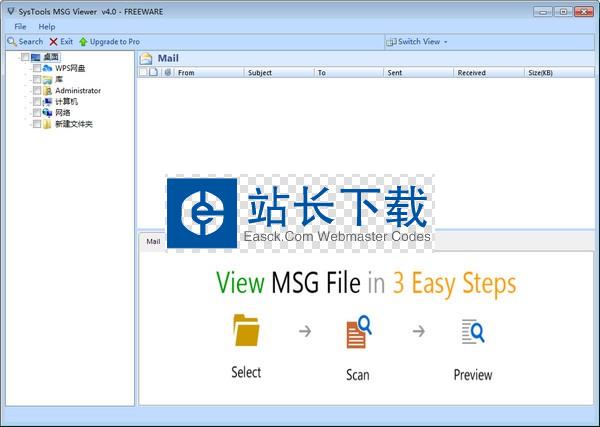Sort by the Received column
Image resolution: width=600 pixels, height=427 pixels.
tap(488, 72)
